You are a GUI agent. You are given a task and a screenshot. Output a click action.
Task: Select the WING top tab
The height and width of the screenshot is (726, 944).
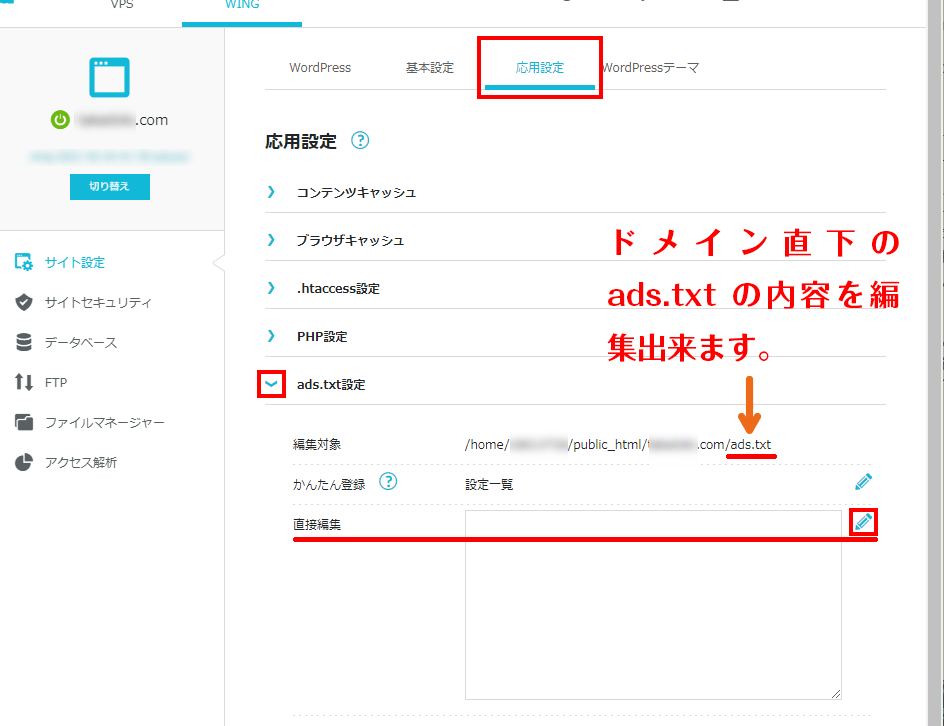tap(242, 6)
